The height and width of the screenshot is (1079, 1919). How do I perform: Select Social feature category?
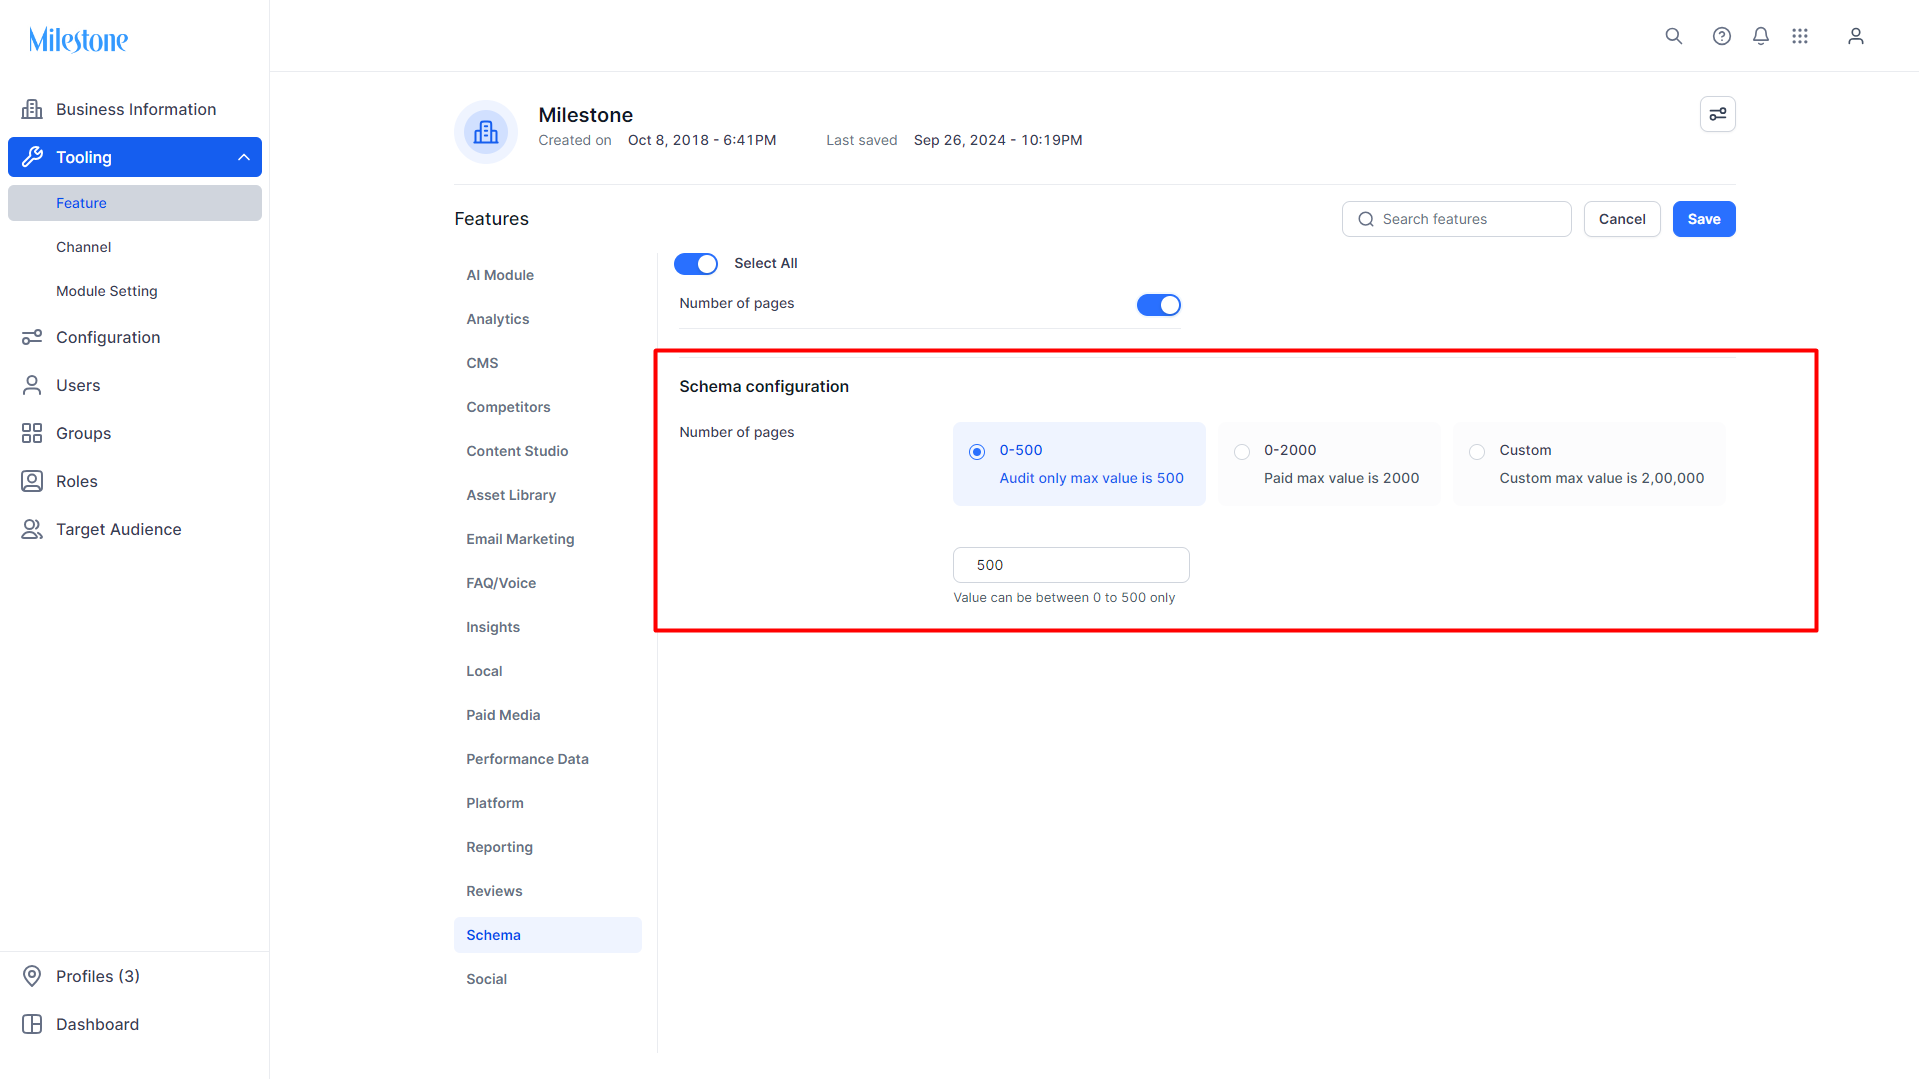pyautogui.click(x=548, y=979)
